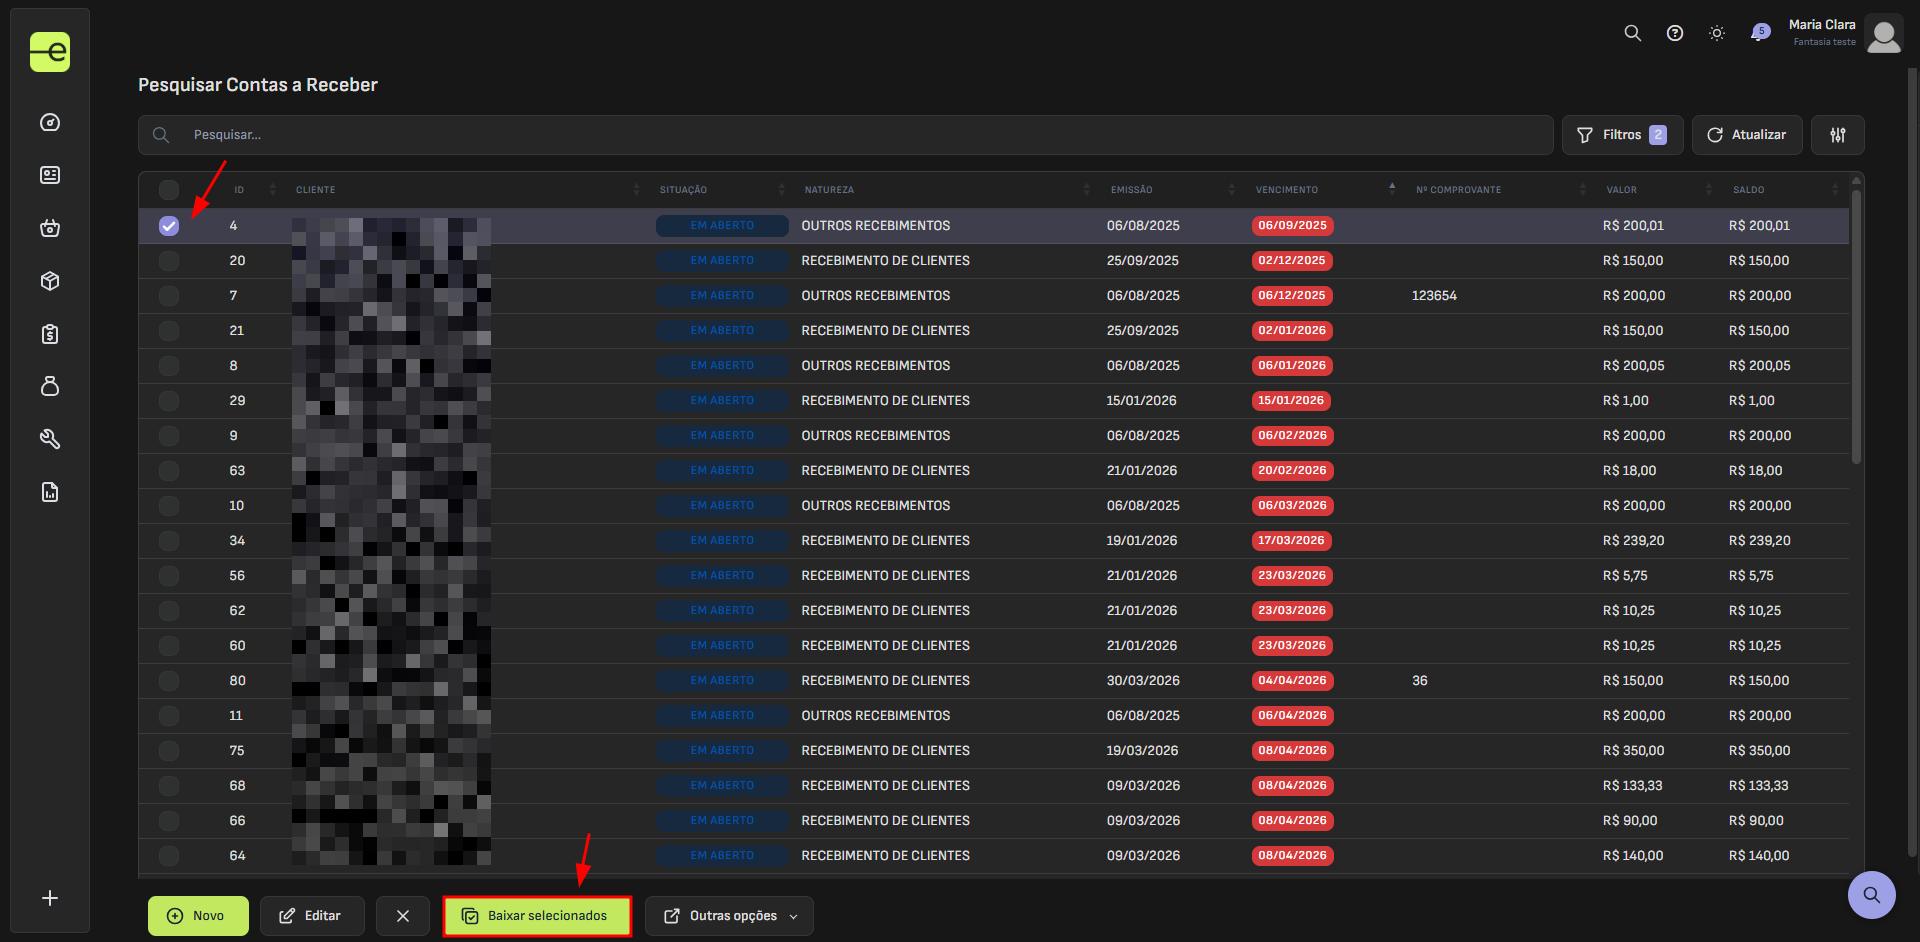The width and height of the screenshot is (1920, 942).
Task: Click emission date 30/03/2026
Action: click(x=1143, y=681)
